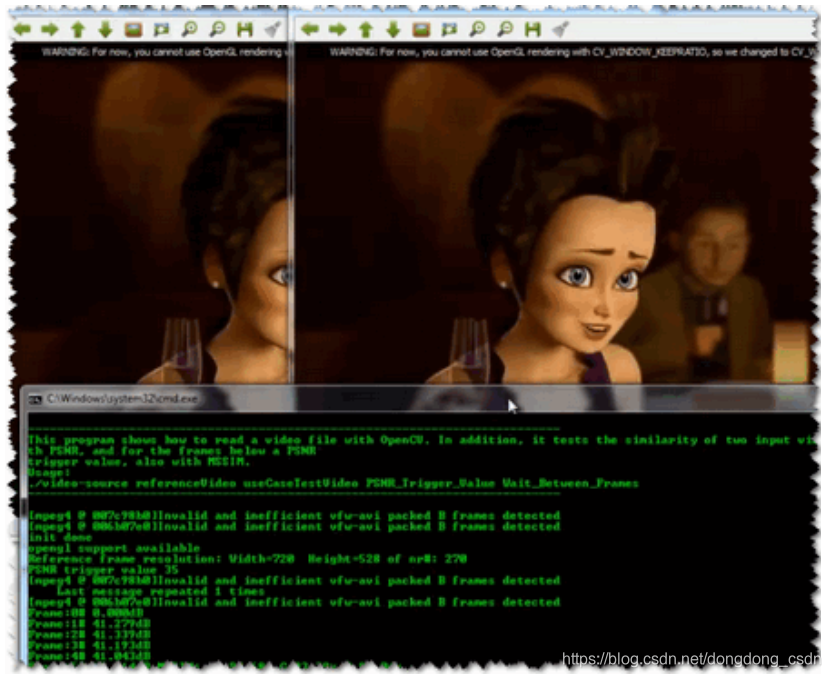Viewport: 831px width, 678px height.
Task: Save current image from left video window
Action: coord(244,30)
